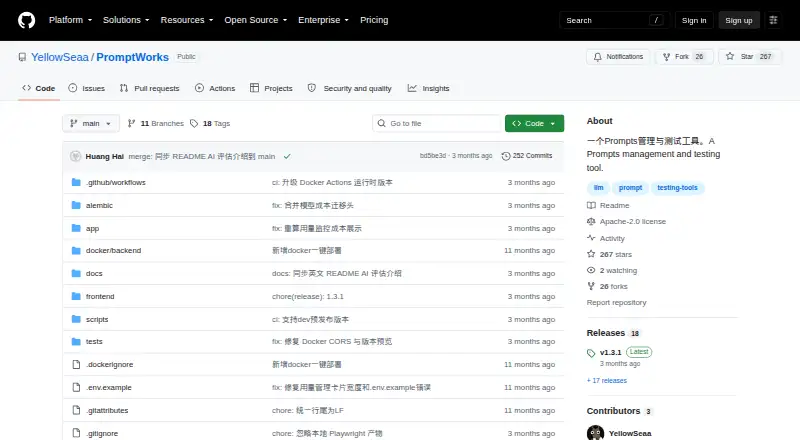The image size is (800, 440).
Task: Go to the Pricing page
Action: coord(374,20)
